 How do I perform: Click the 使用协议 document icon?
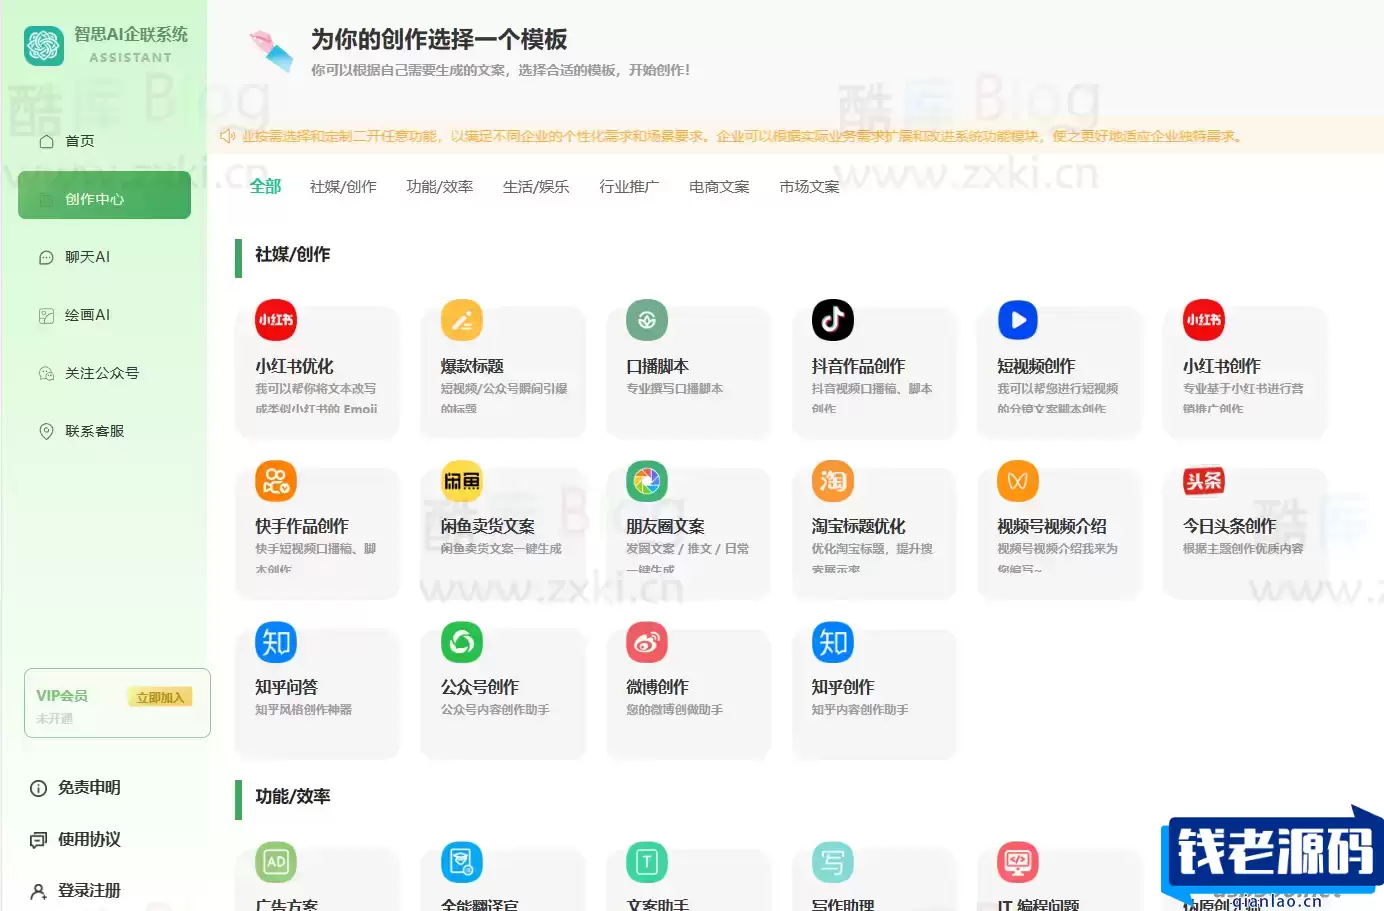(x=38, y=840)
